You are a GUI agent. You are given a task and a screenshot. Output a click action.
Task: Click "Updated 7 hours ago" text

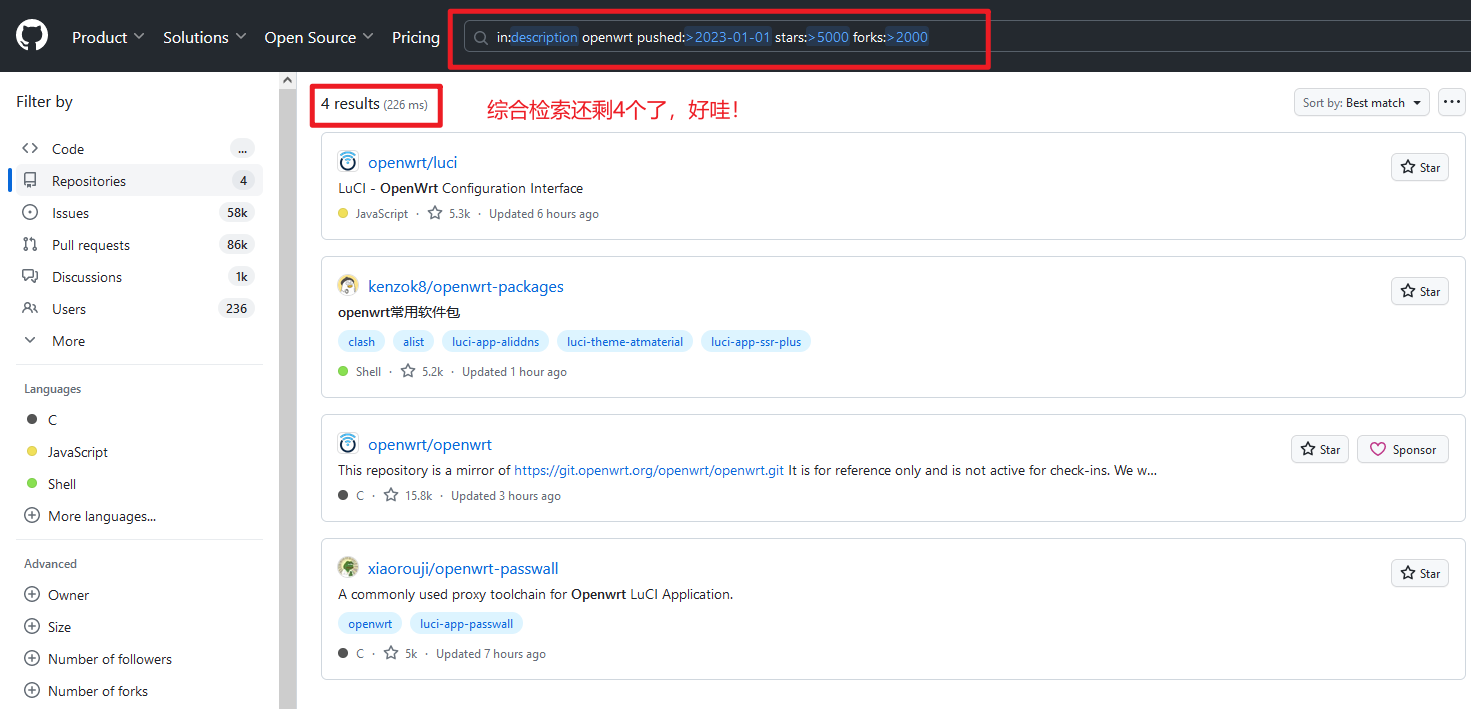pos(491,653)
